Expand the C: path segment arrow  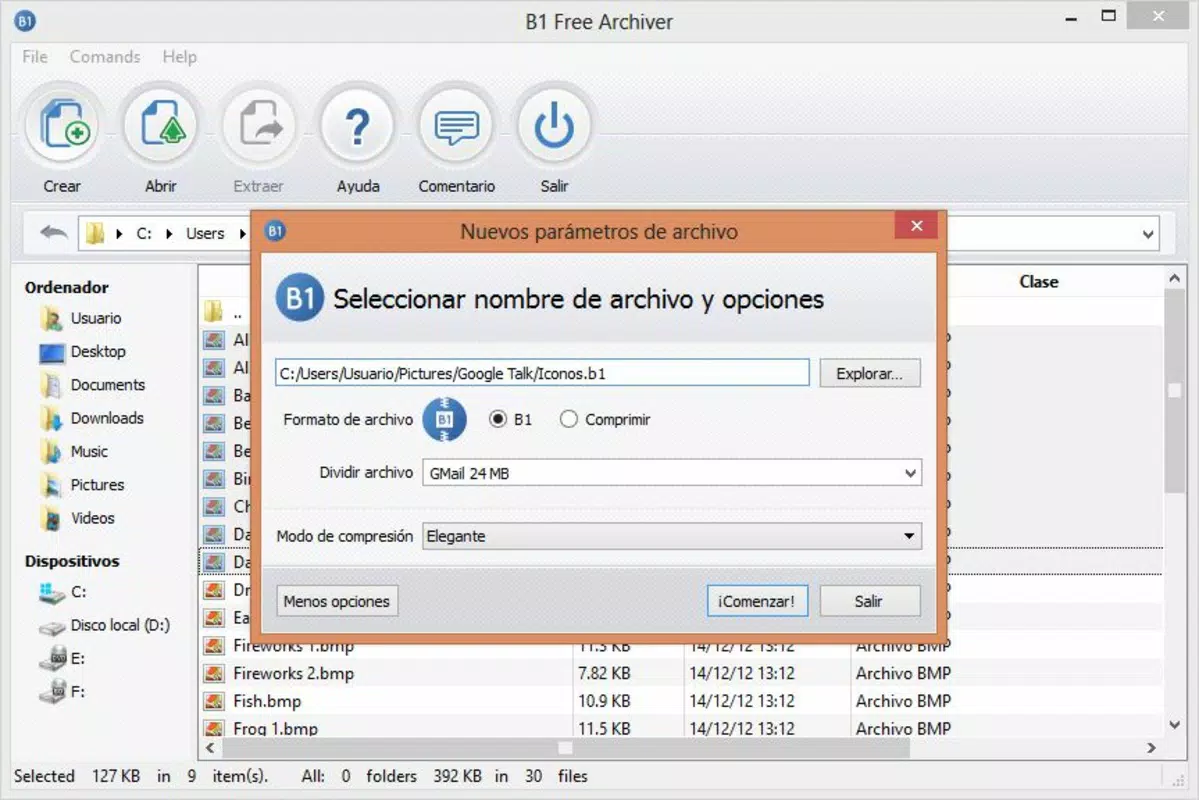(169, 233)
